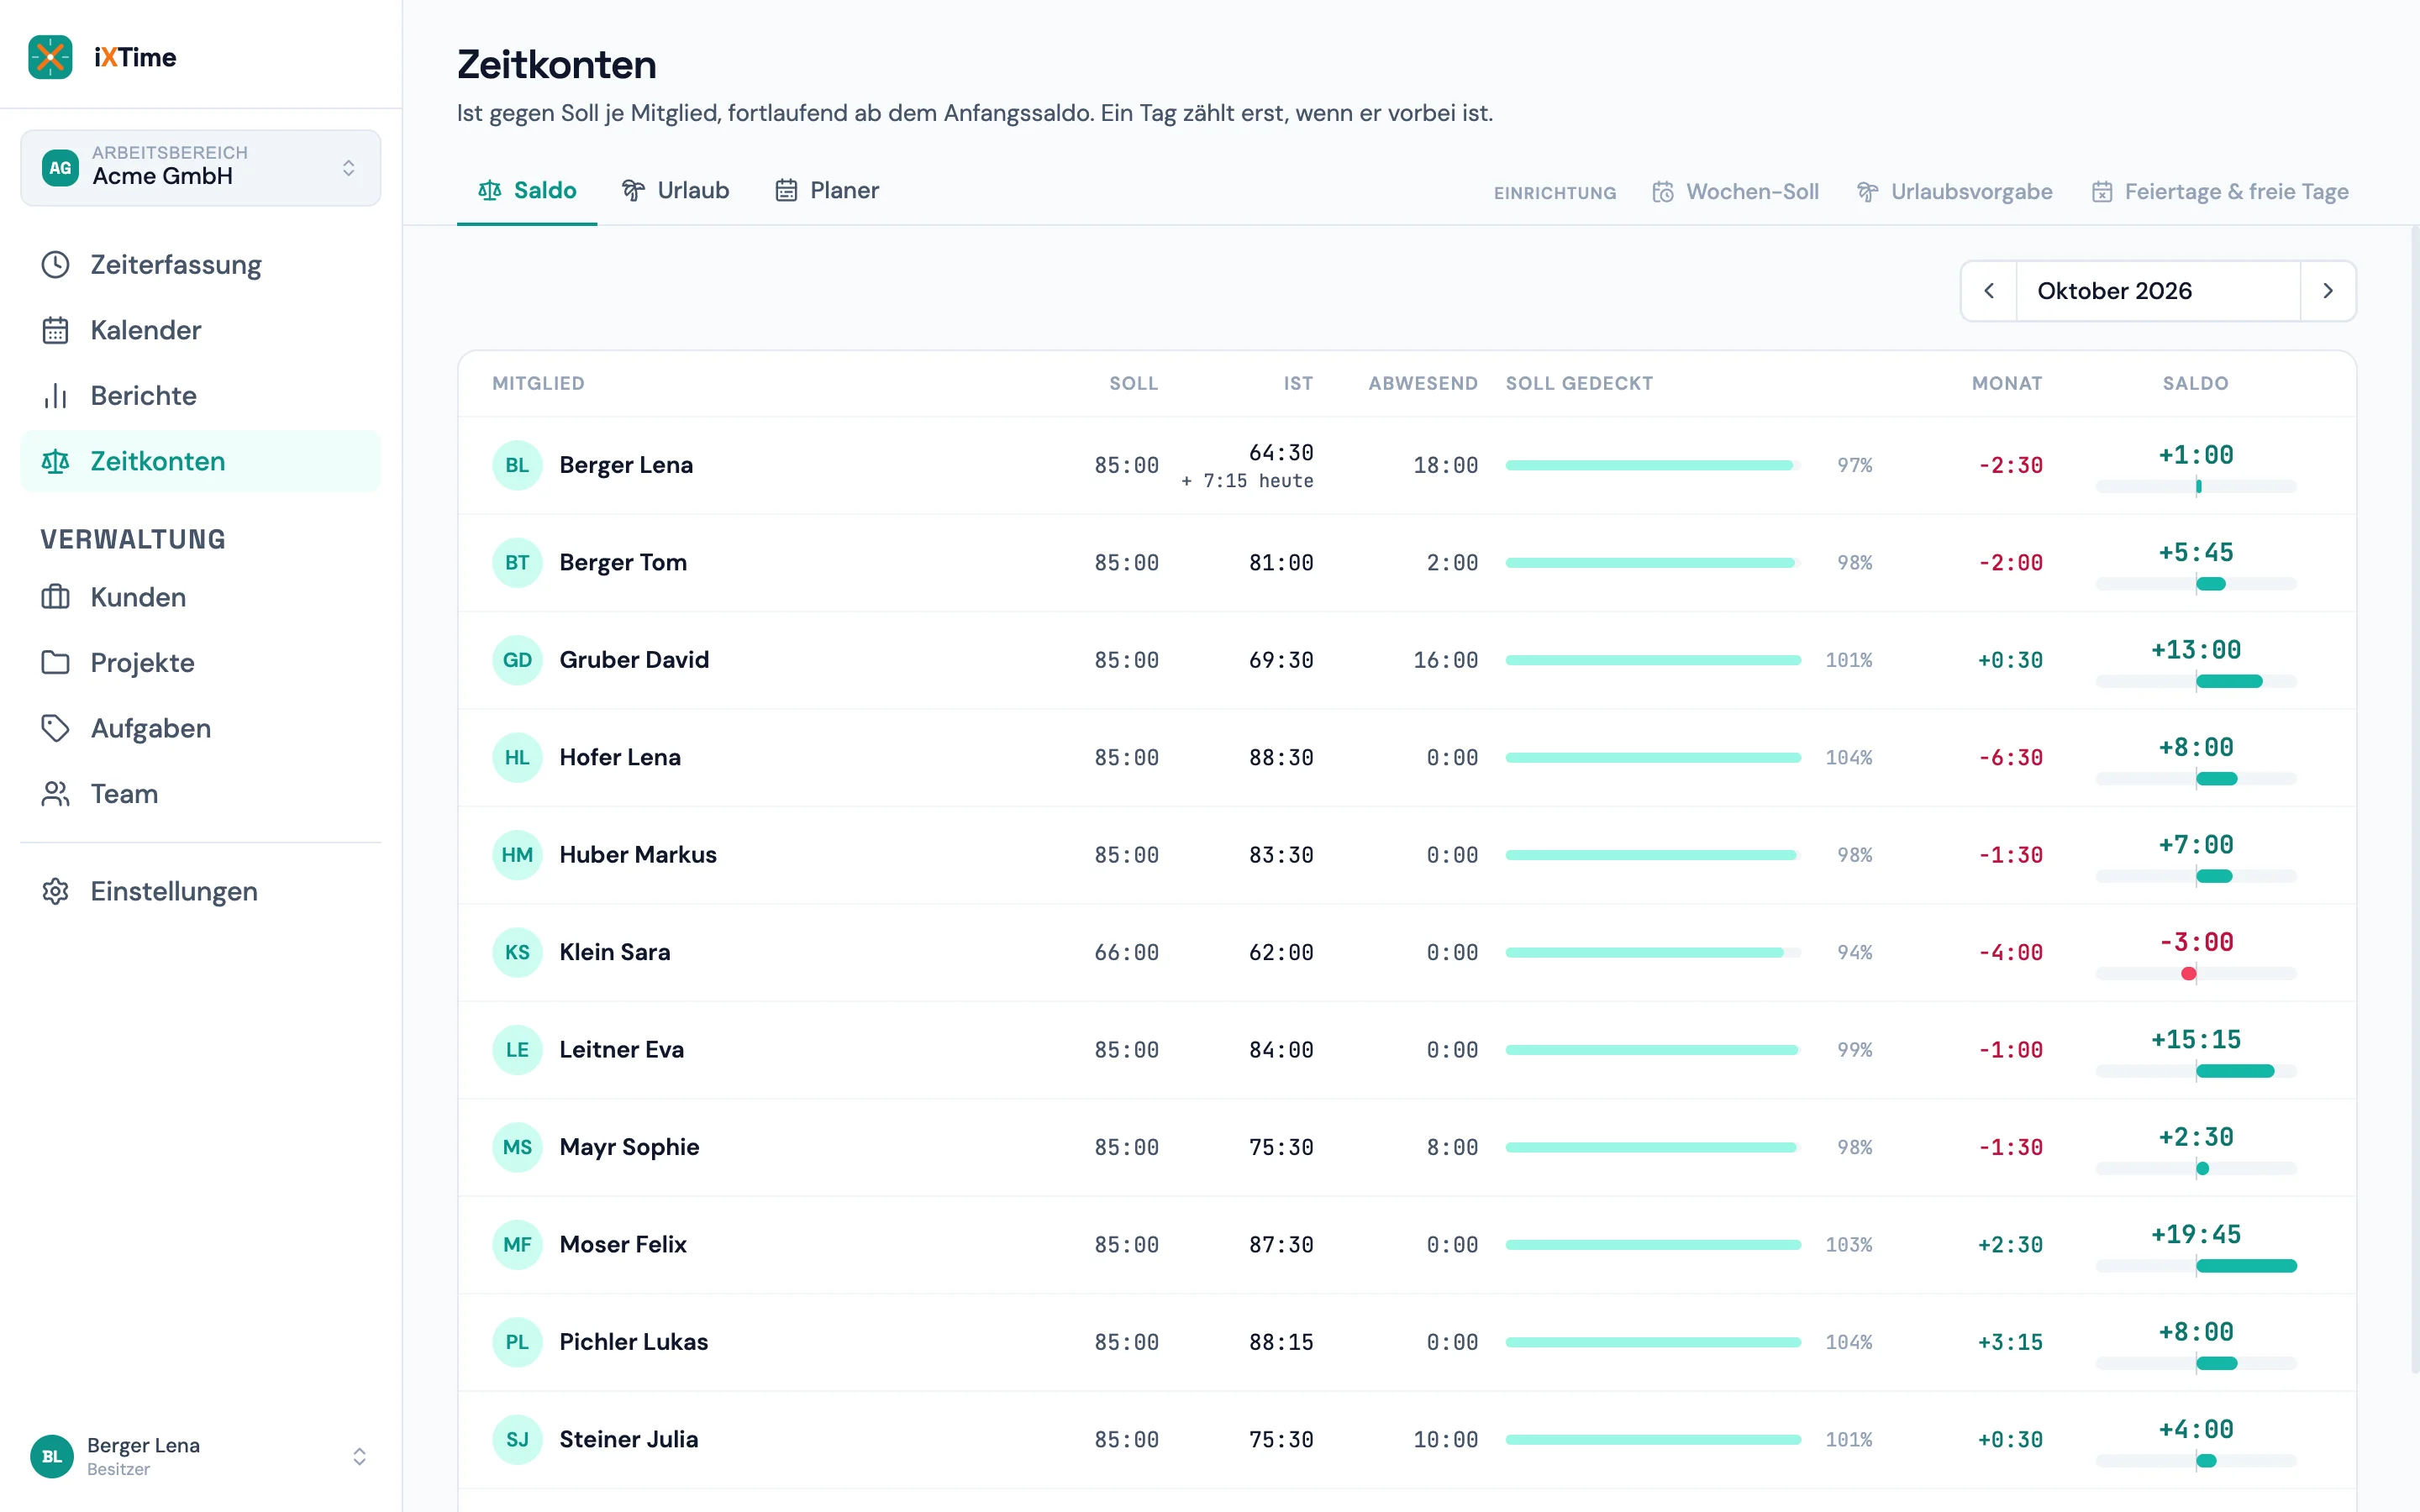The height and width of the screenshot is (1512, 2420).
Task: Click the Zeiterfassung clock icon
Action: tap(55, 265)
